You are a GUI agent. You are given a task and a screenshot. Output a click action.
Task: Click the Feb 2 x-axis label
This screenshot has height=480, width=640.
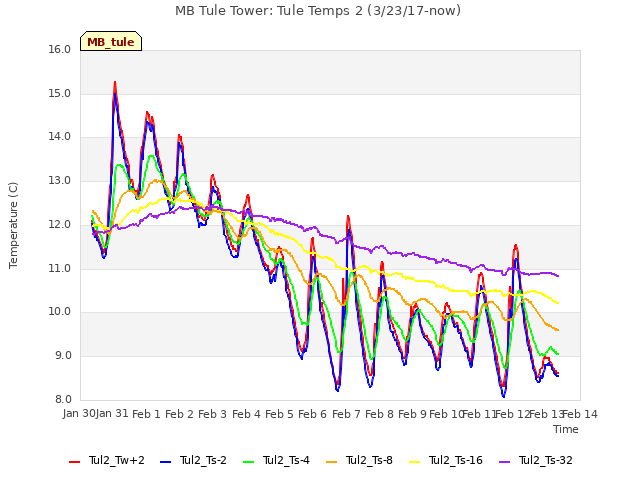179,414
